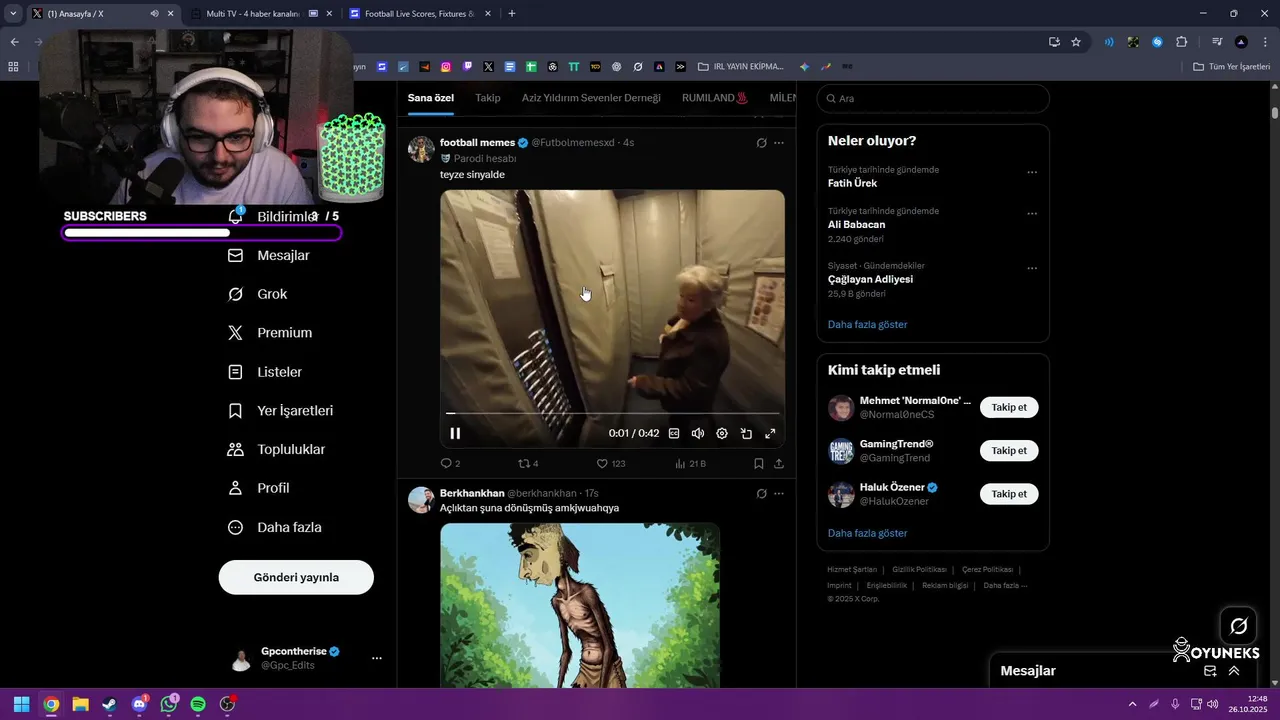This screenshot has height=720, width=1280.
Task: Open Instagram bookmark icon
Action: click(446, 67)
